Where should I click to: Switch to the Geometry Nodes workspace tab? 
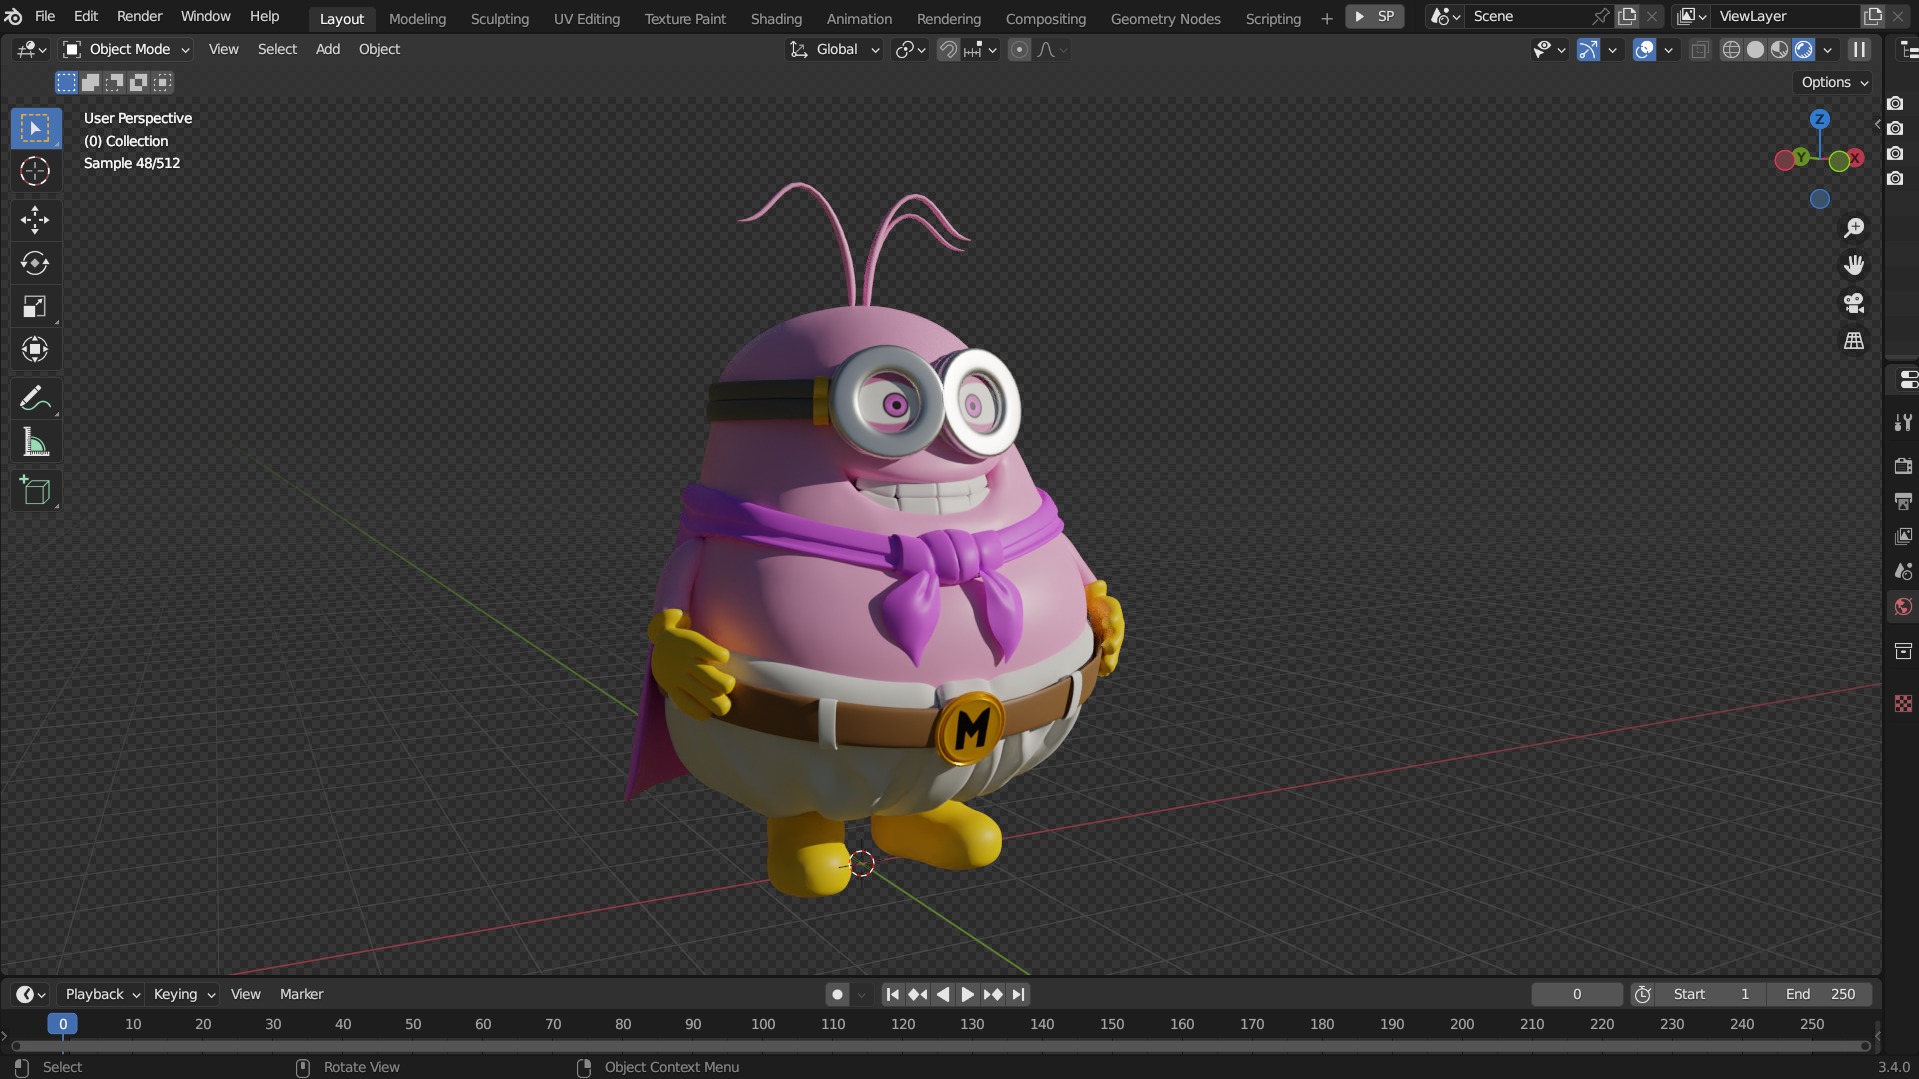[x=1165, y=18]
